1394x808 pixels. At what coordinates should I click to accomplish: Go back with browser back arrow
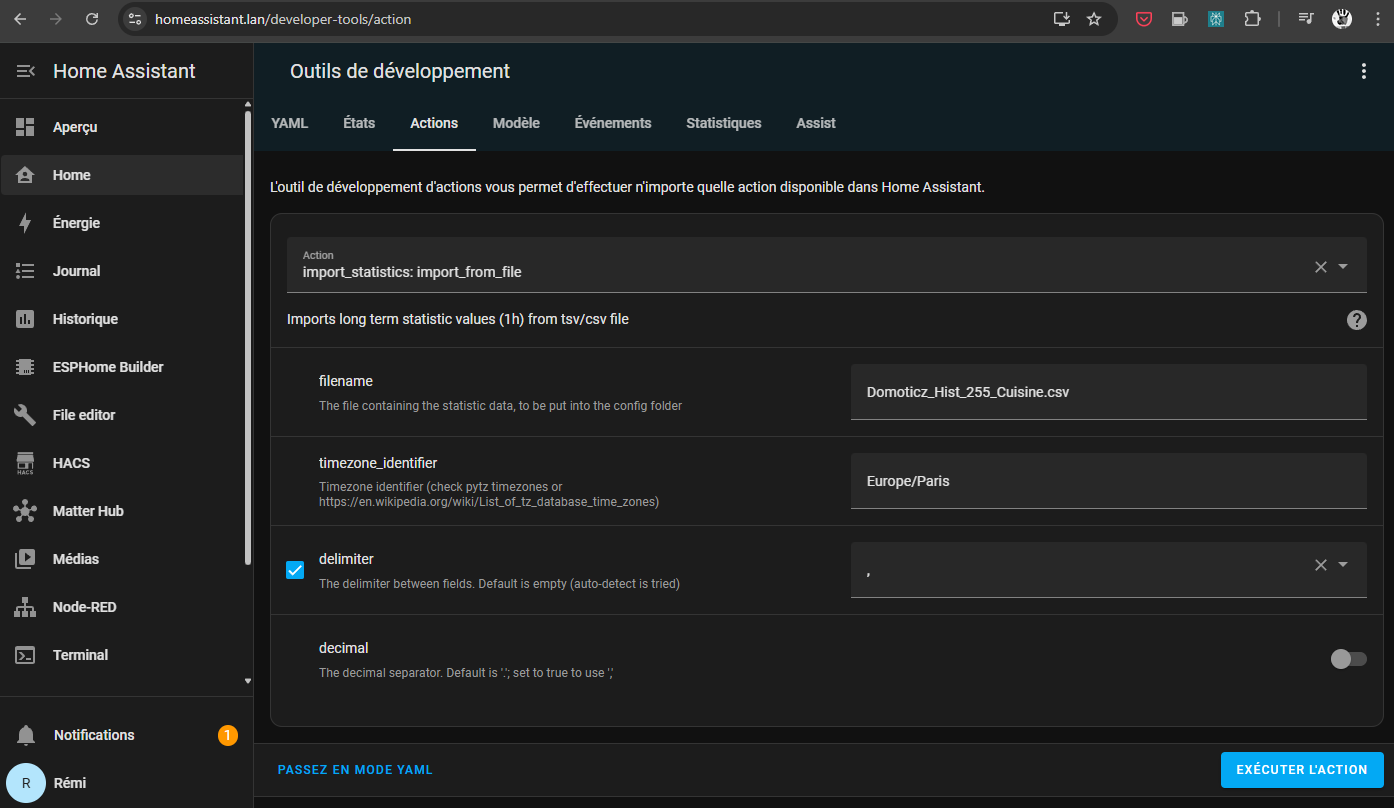(20, 19)
